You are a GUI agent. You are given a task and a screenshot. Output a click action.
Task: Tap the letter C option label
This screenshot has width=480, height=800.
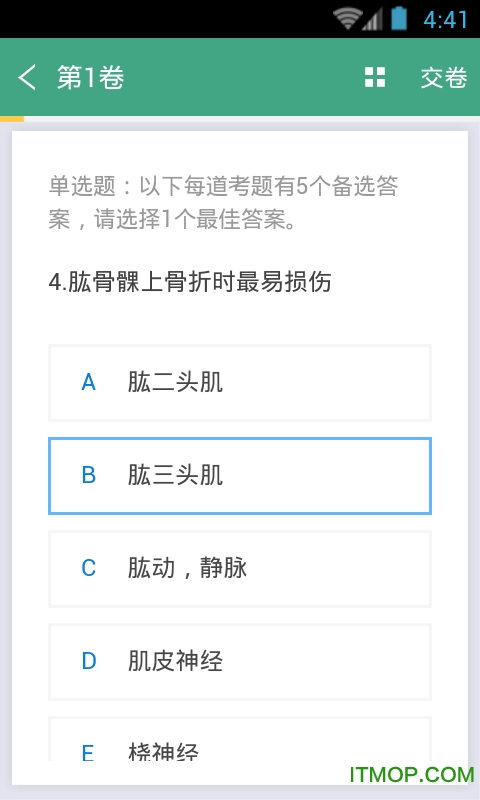pyautogui.click(x=88, y=568)
